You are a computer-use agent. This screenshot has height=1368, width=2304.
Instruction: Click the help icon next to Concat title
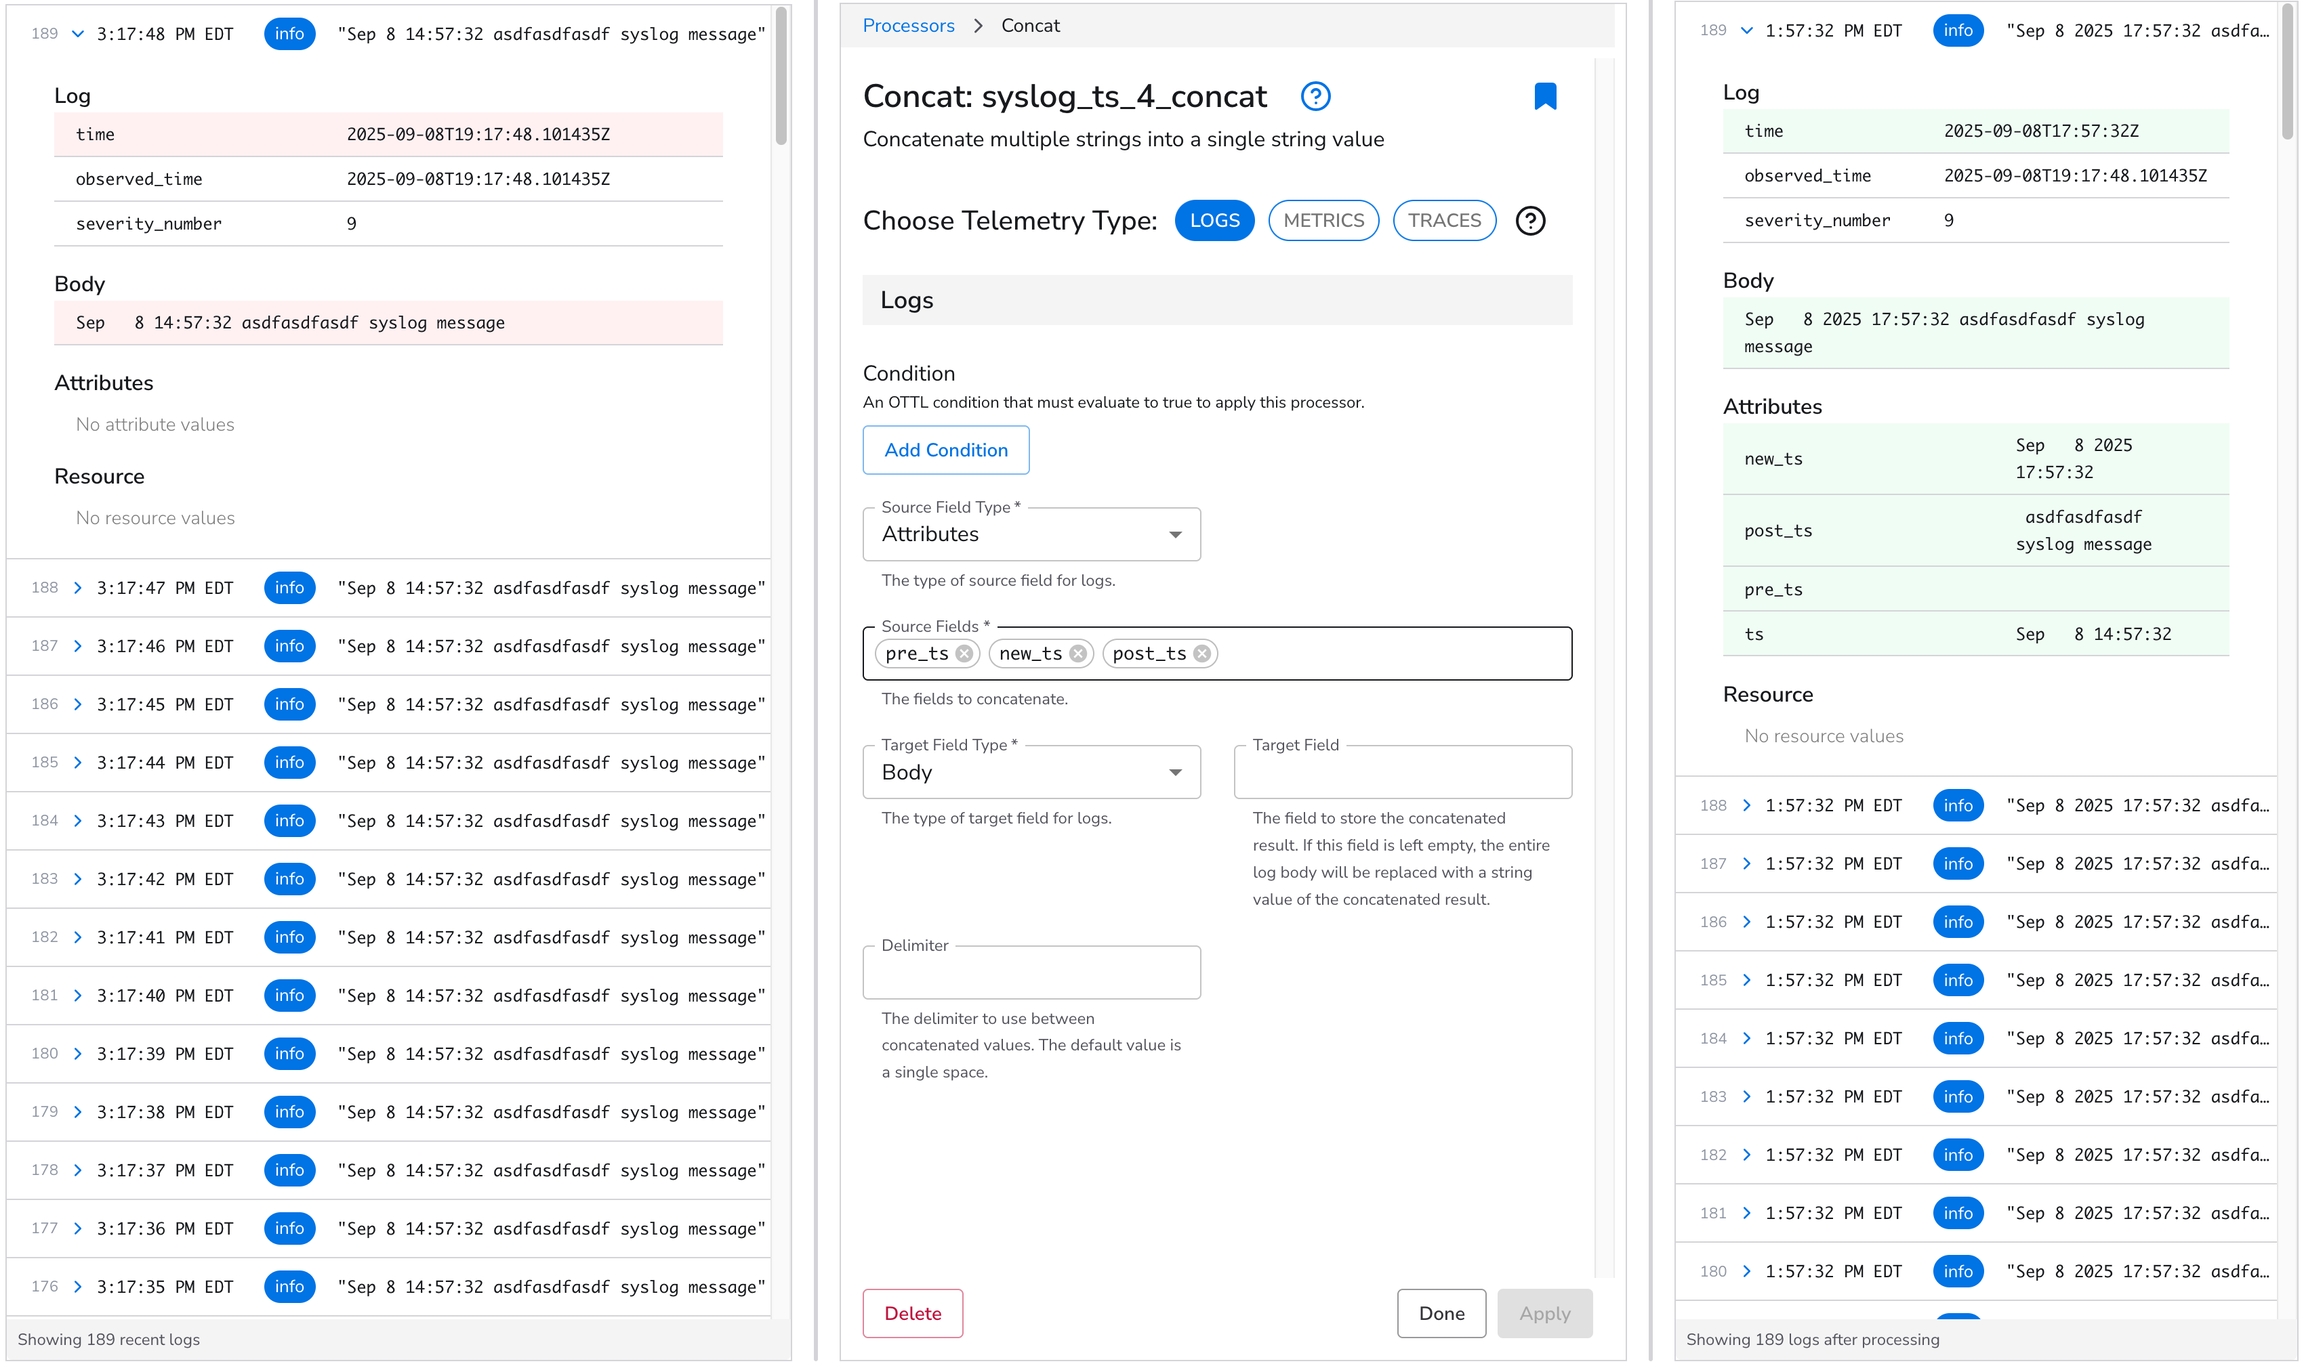(1315, 97)
